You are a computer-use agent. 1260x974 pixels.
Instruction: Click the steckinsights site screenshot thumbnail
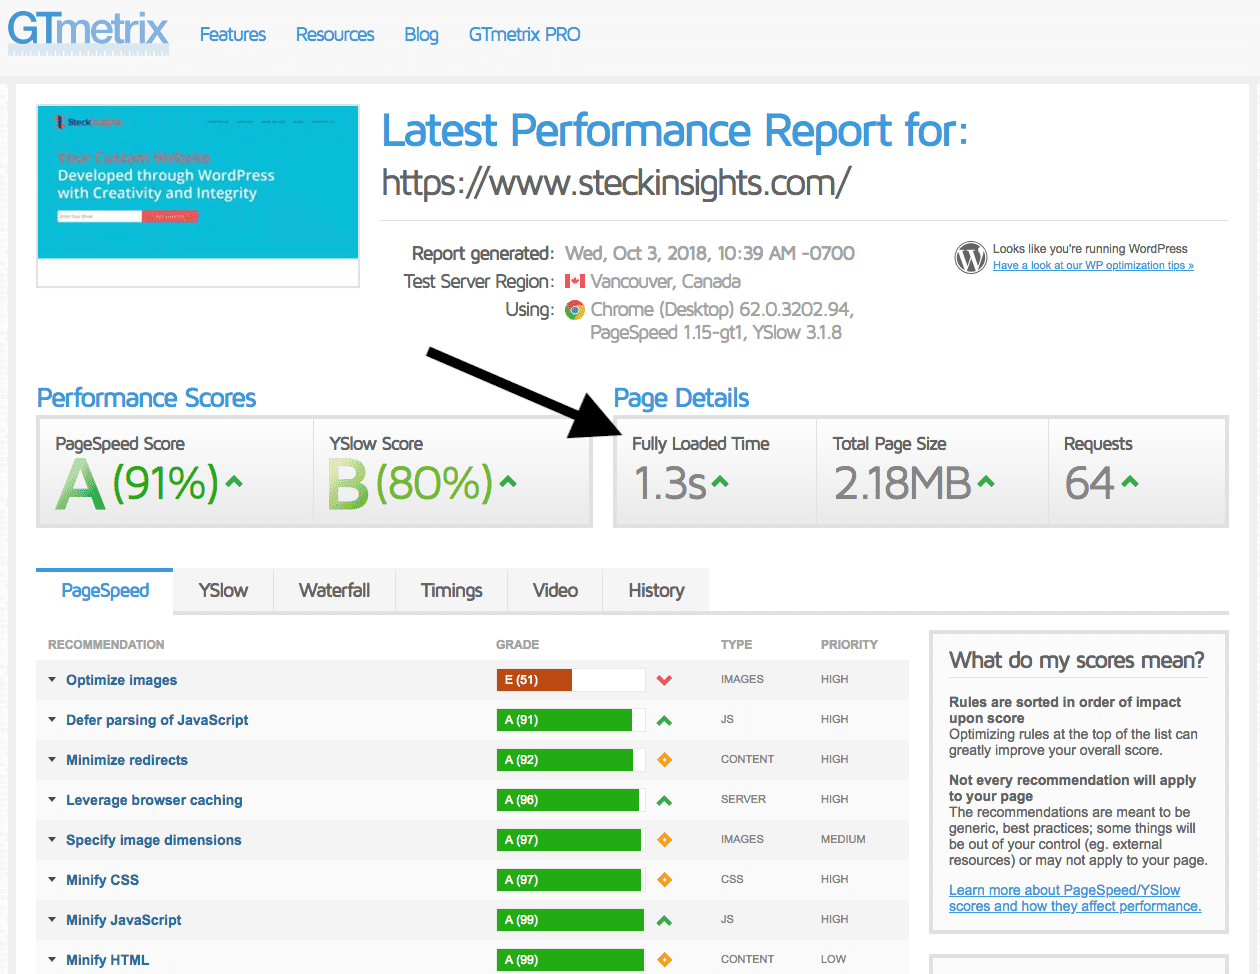198,196
